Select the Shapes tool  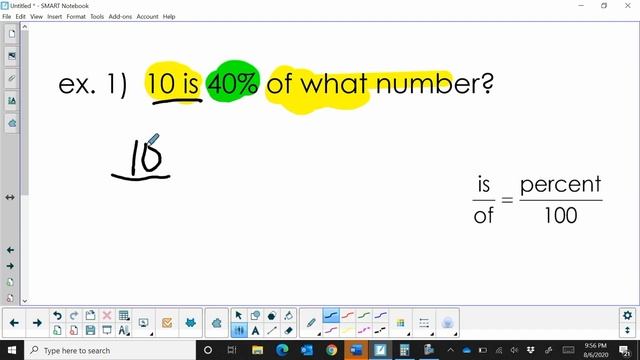click(256, 316)
